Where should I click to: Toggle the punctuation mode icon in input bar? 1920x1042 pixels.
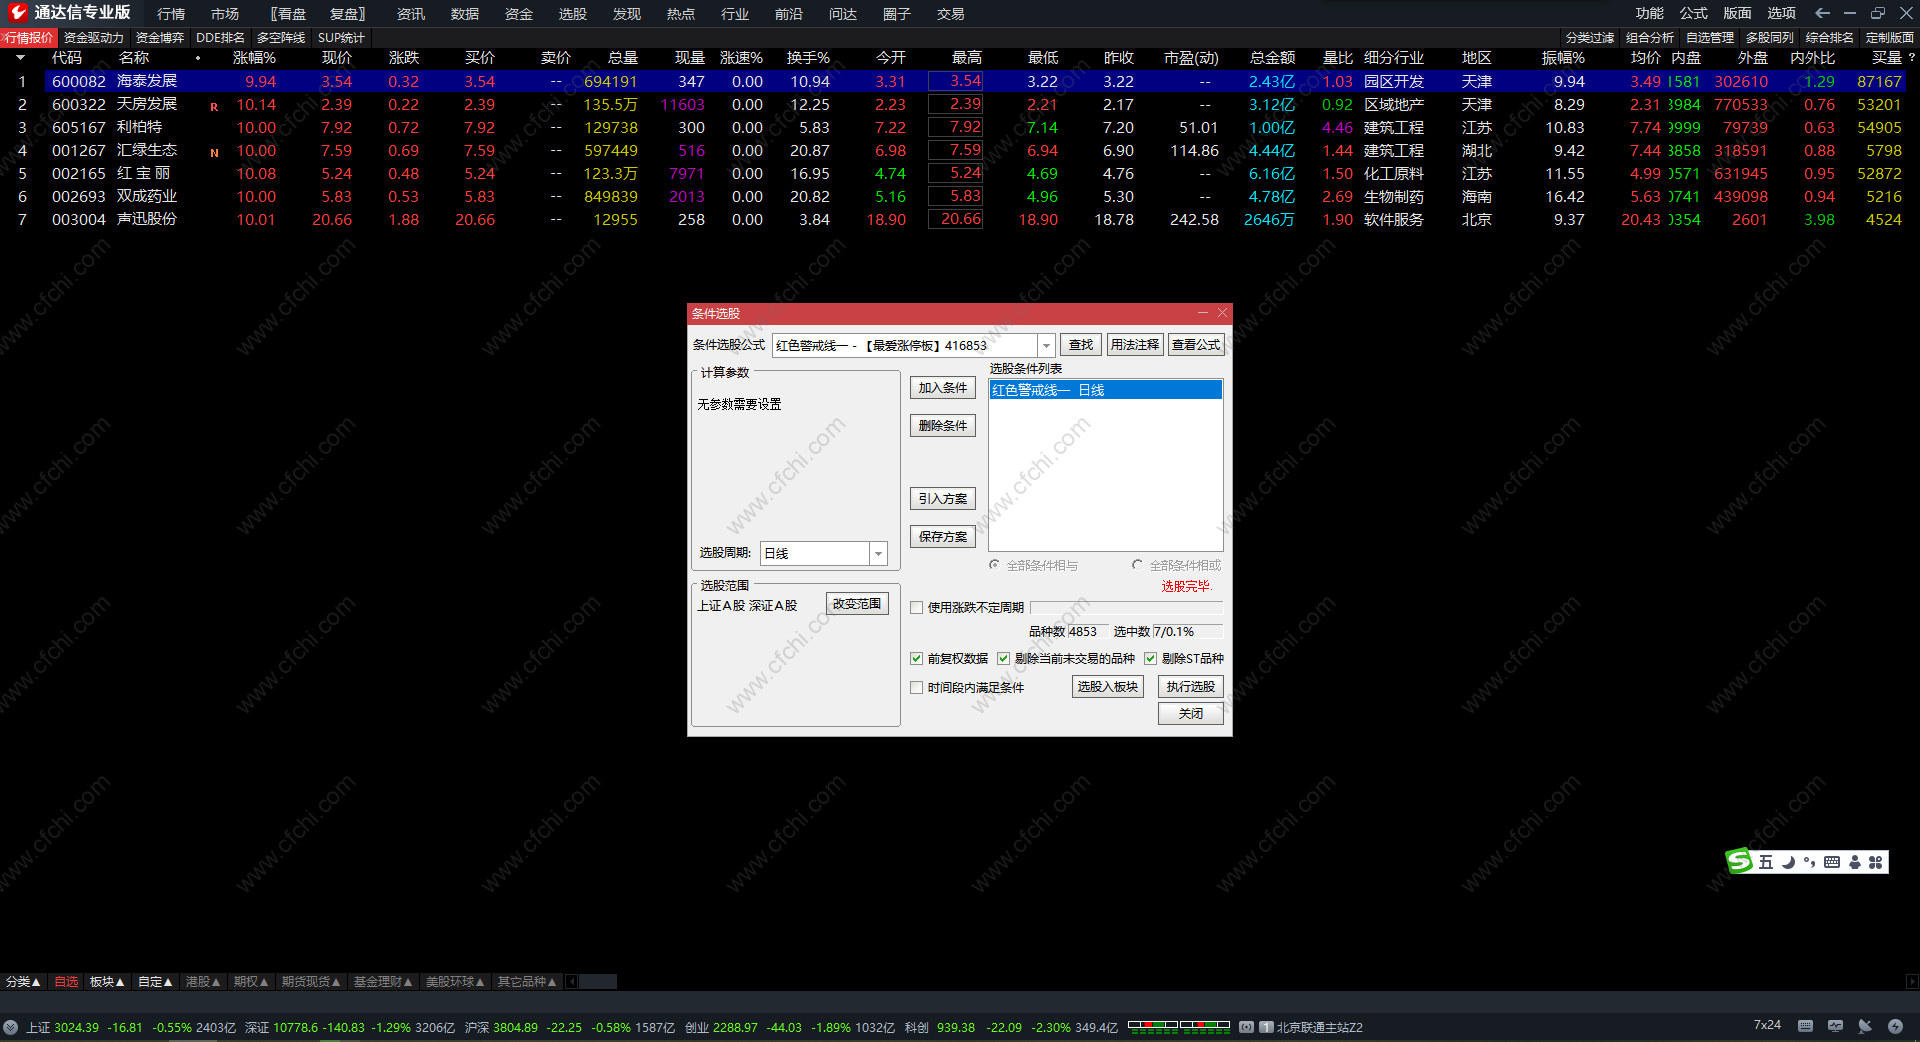(x=1810, y=862)
